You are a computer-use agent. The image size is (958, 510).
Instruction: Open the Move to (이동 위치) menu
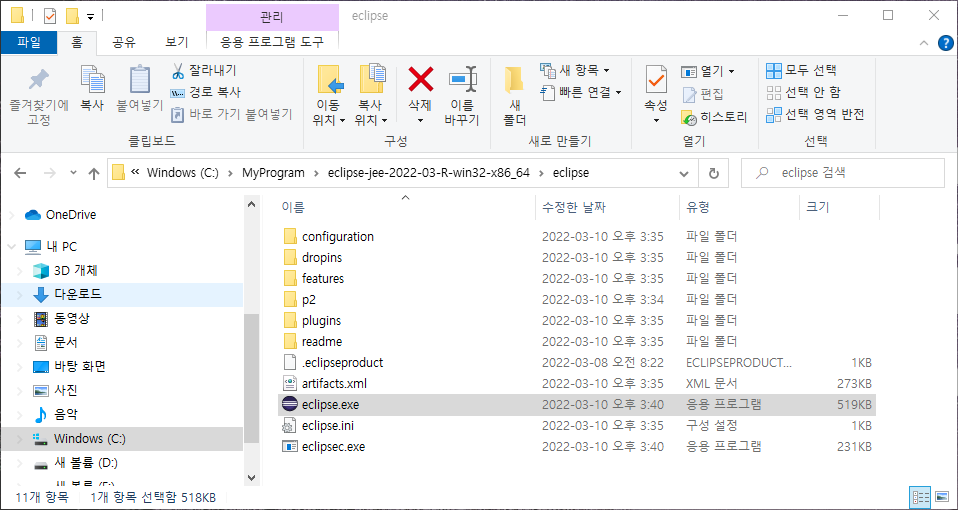pos(329,95)
